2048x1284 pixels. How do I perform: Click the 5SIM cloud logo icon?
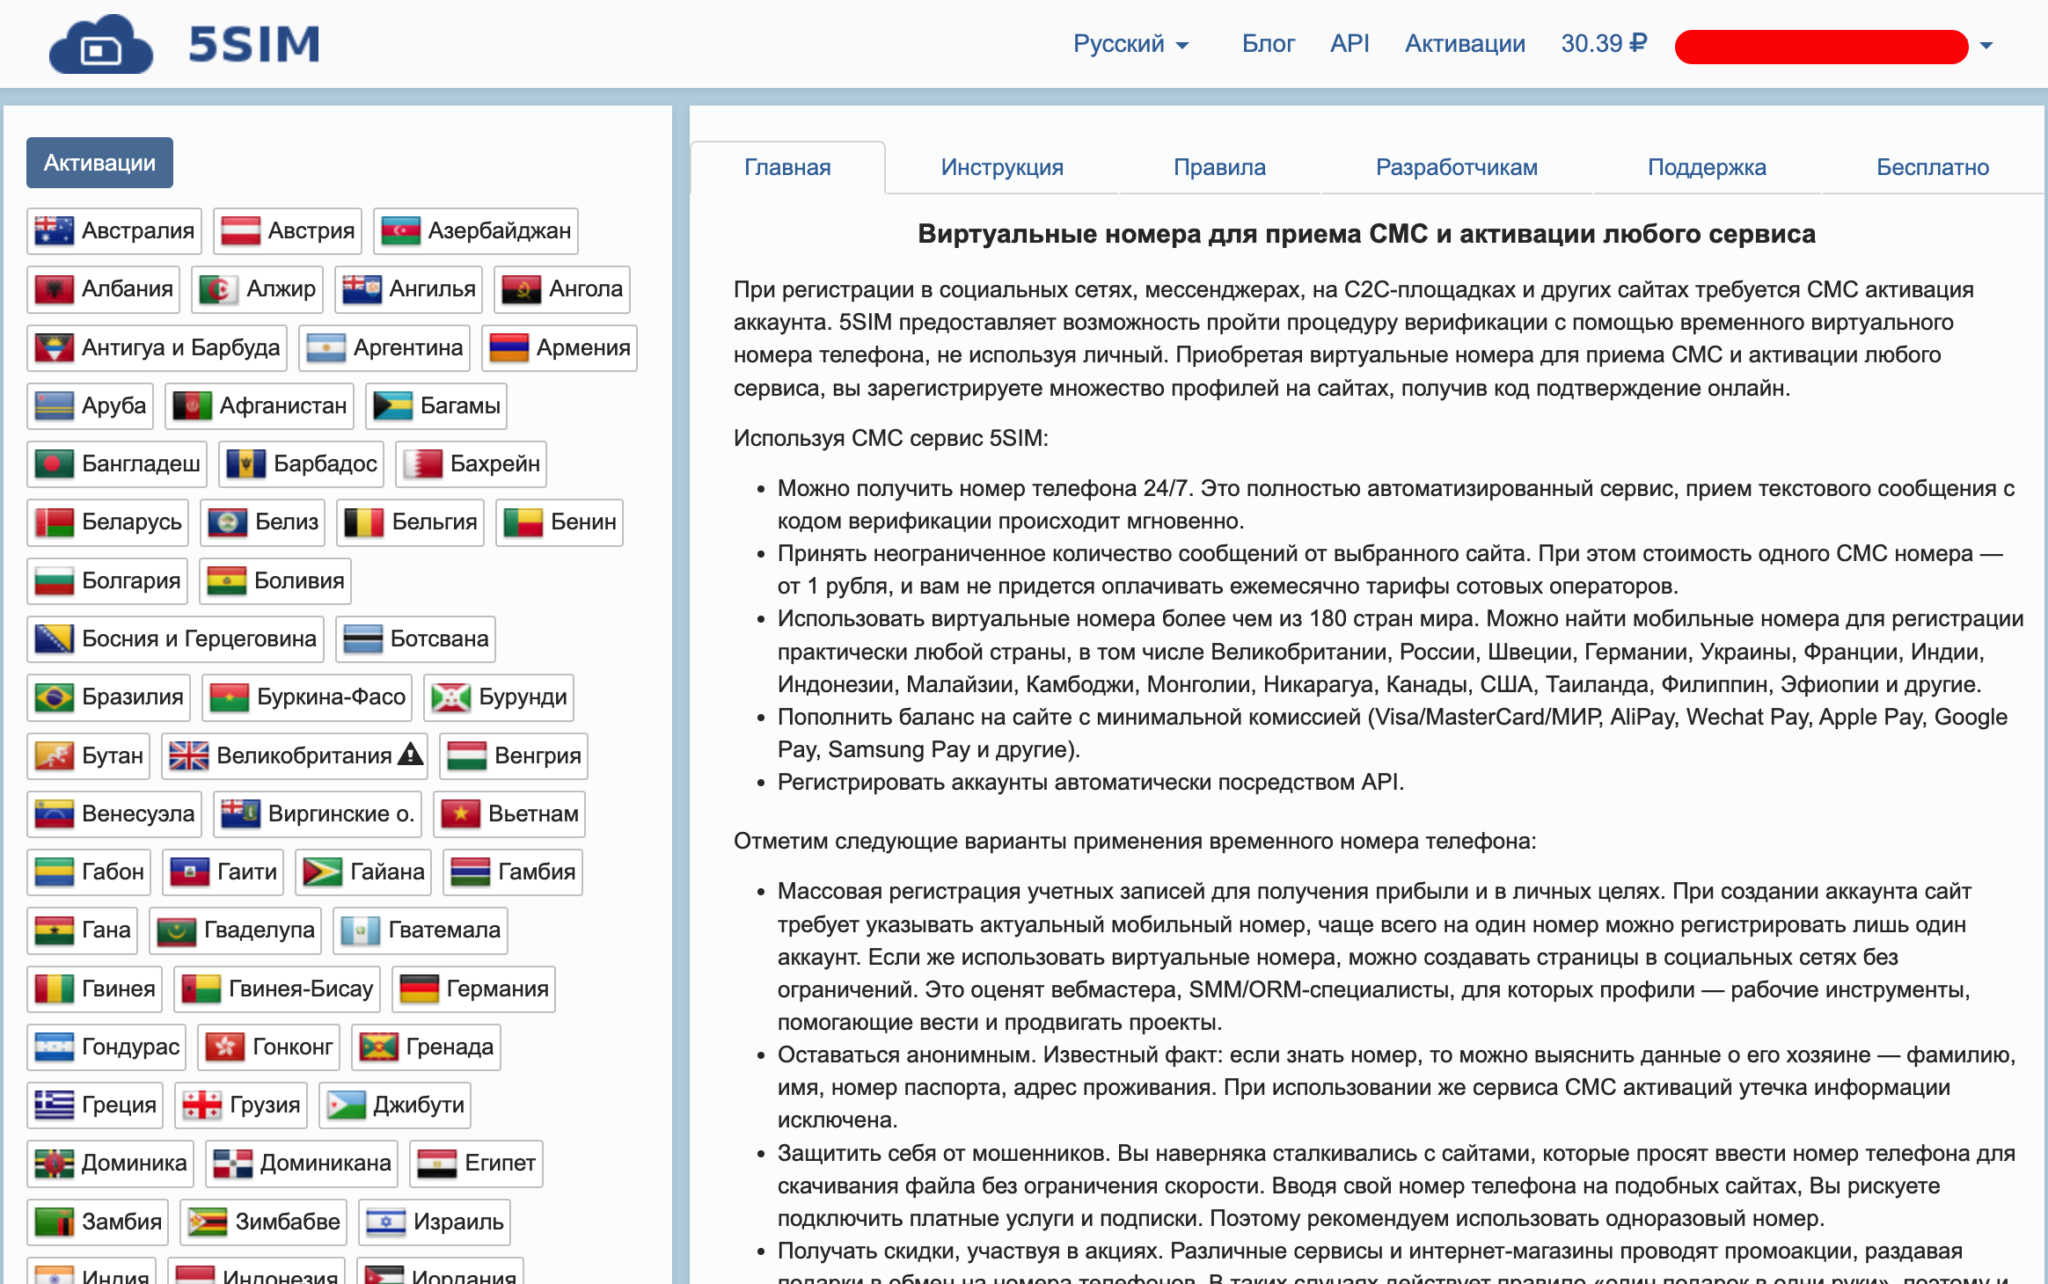(100, 45)
